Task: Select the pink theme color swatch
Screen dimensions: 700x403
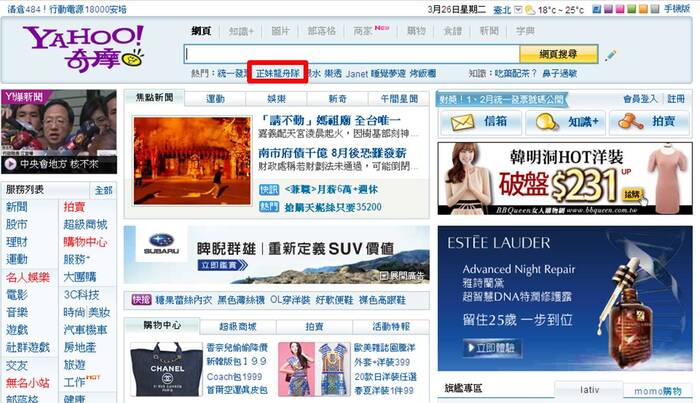Action: pos(620,9)
